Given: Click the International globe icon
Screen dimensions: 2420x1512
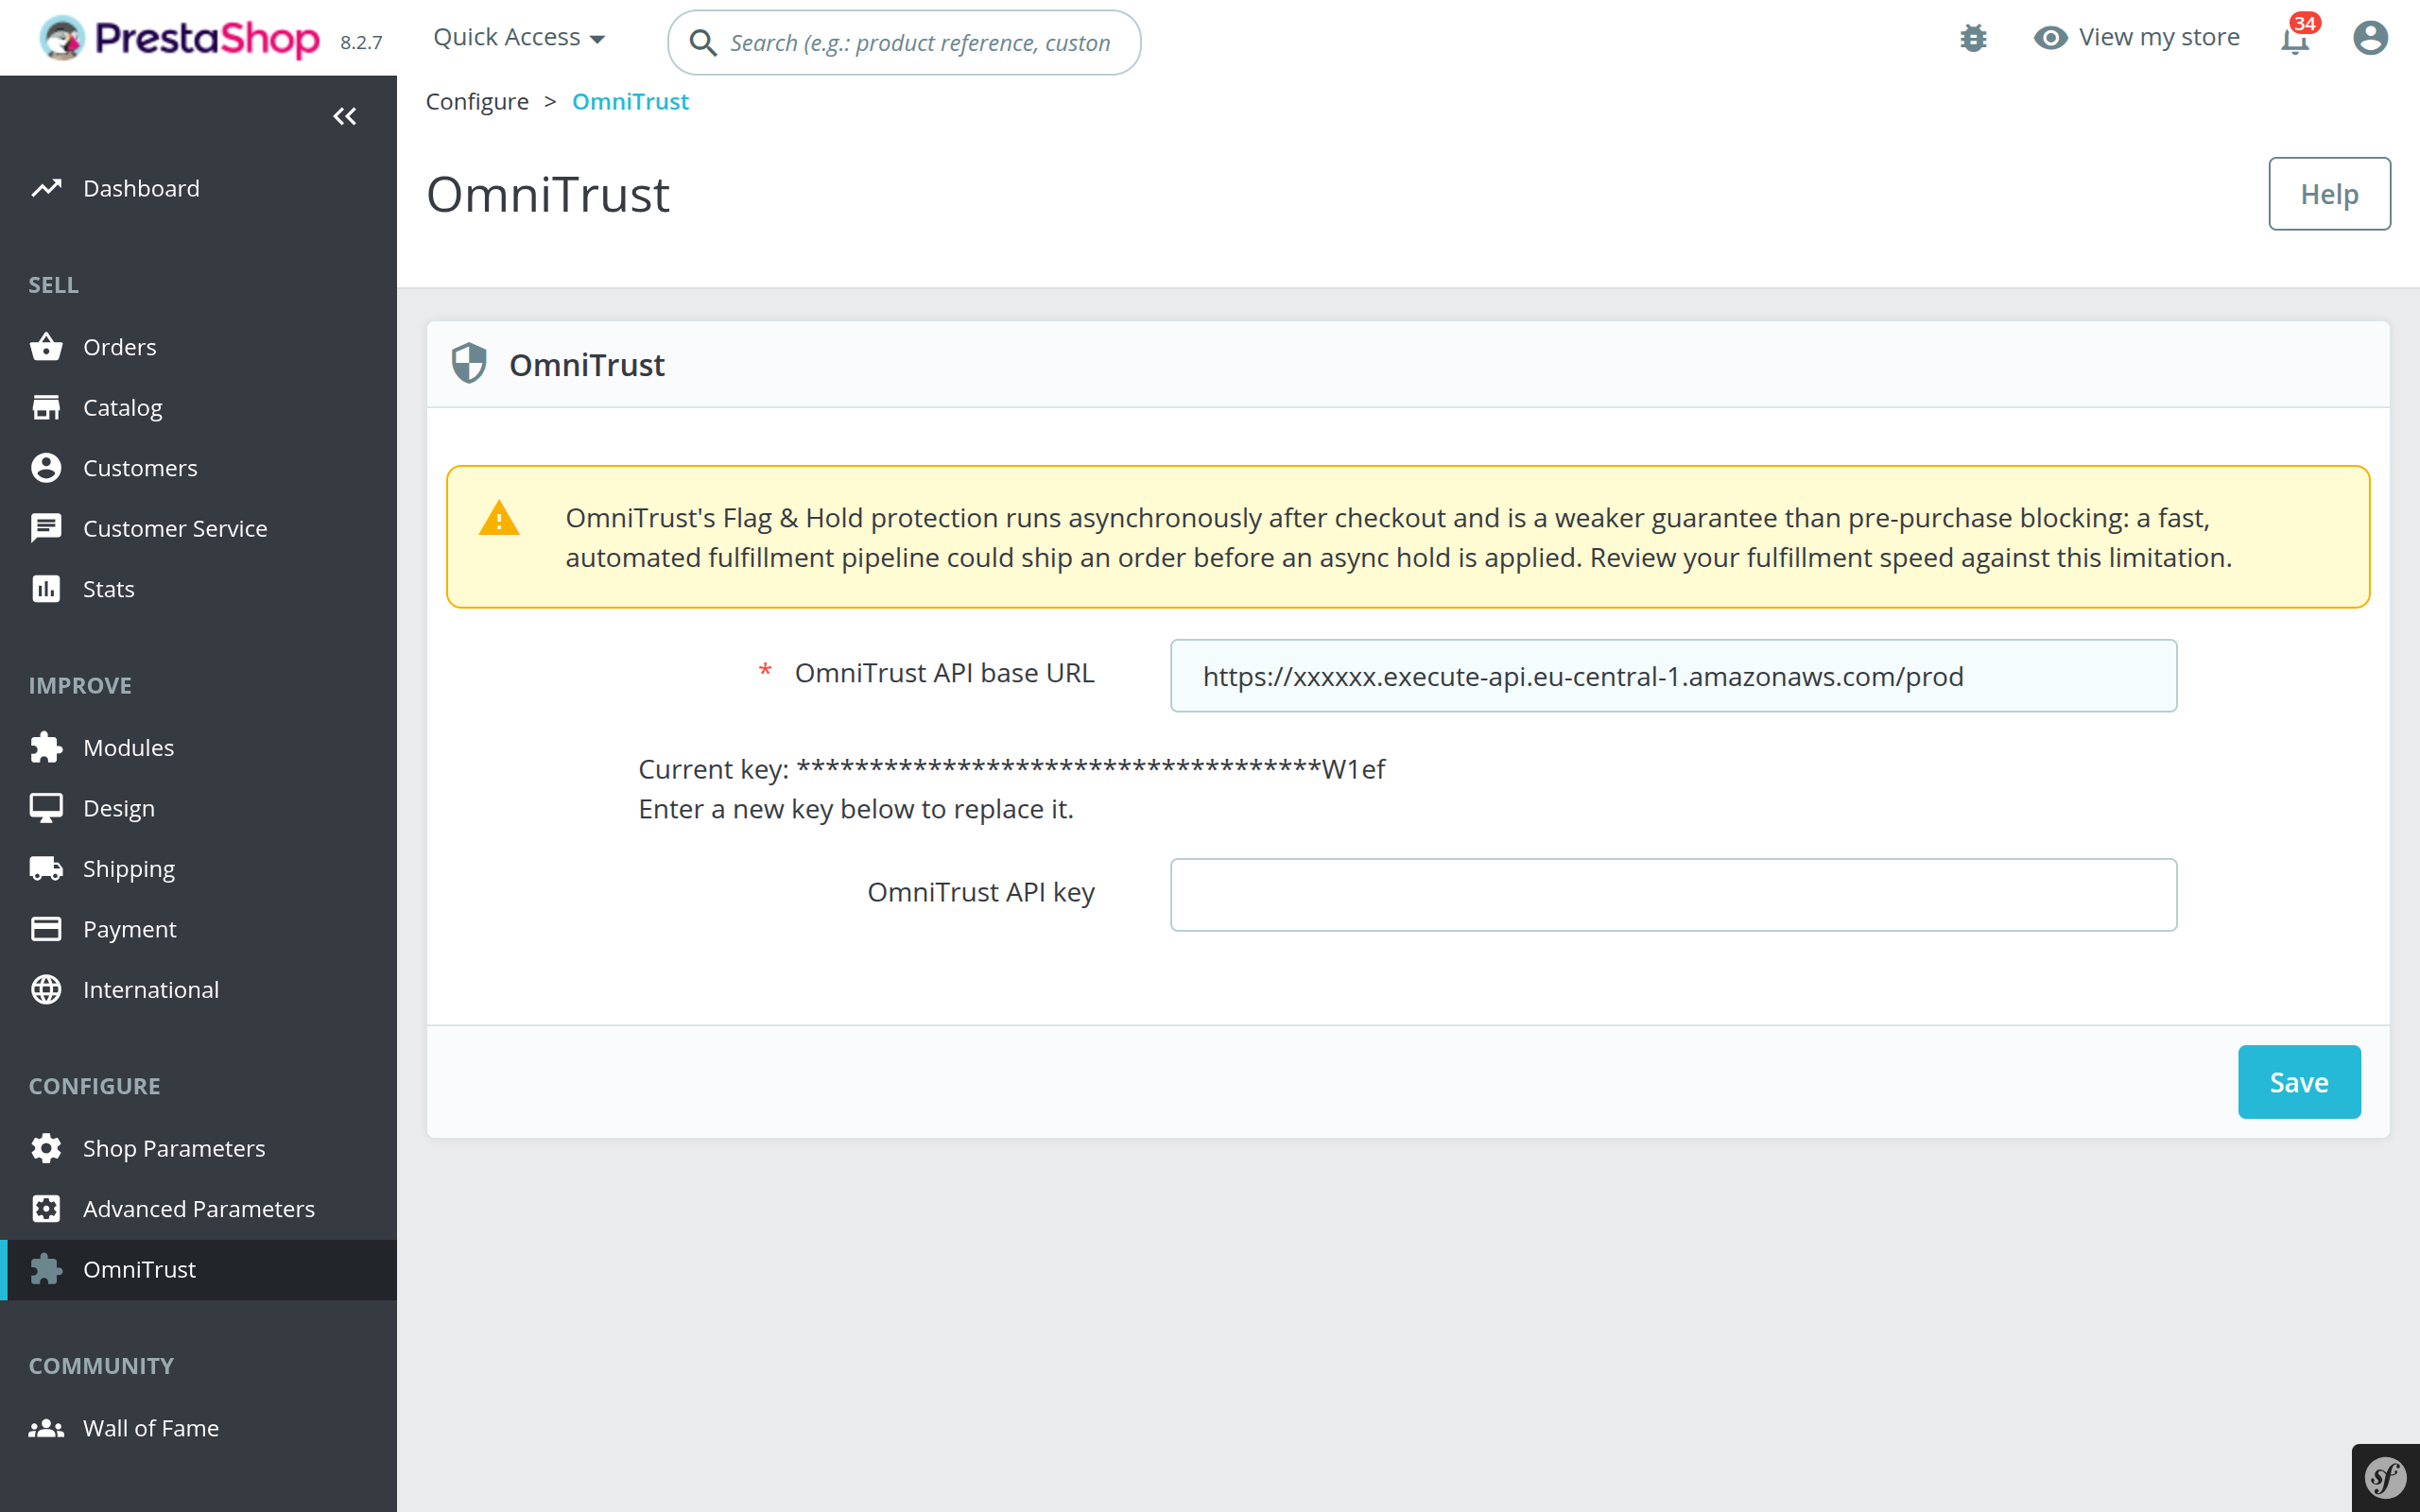Looking at the screenshot, I should 46,989.
